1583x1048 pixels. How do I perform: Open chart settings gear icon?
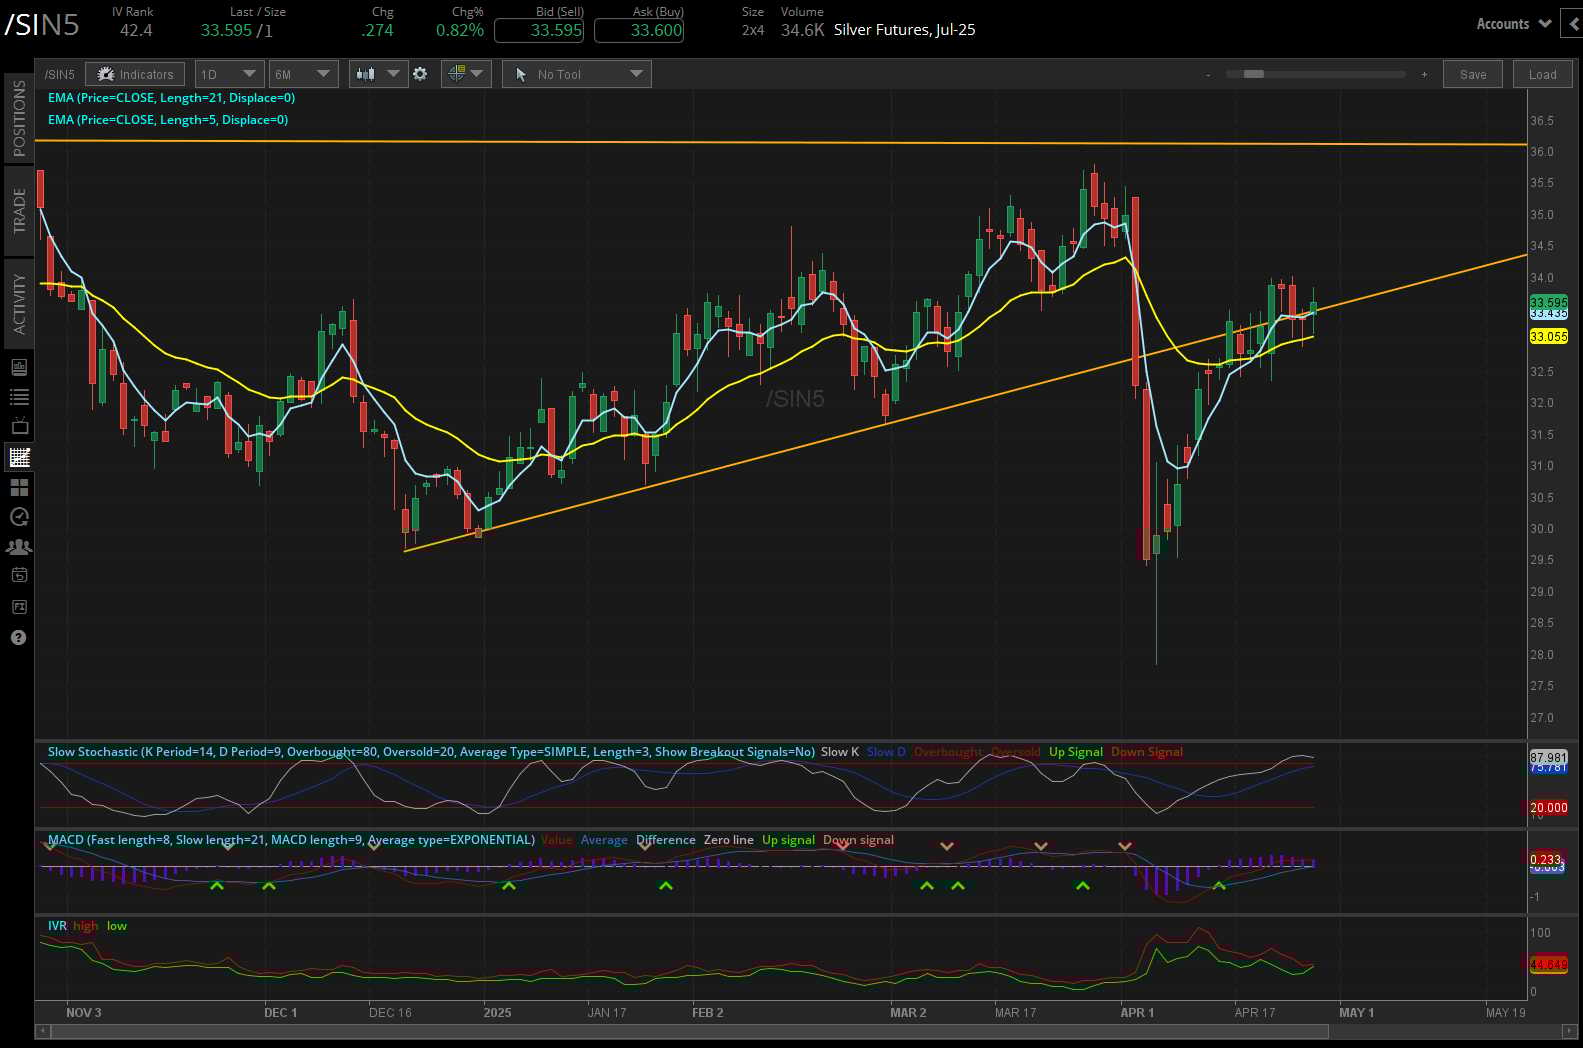[x=420, y=74]
